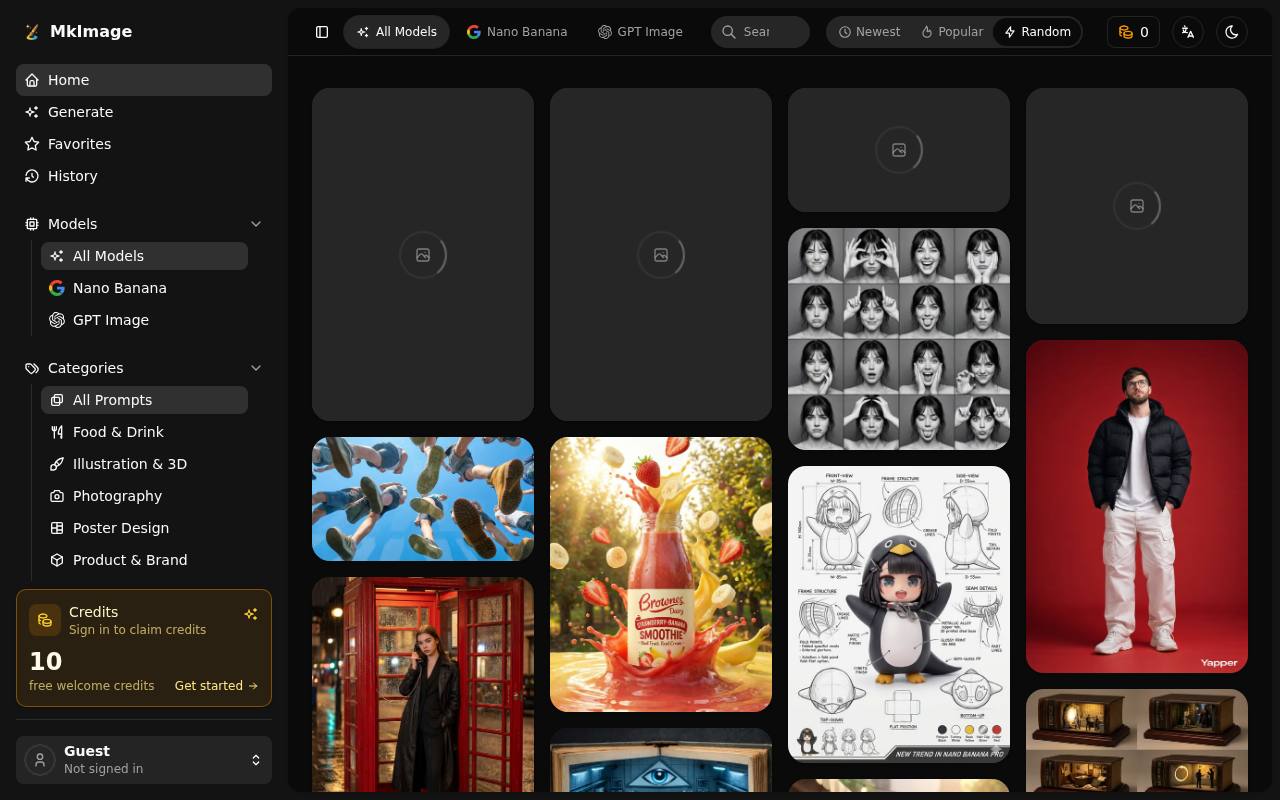Screen dimensions: 1280x800
Task: Open the miniature wooden diorama rooms image
Action: [1137, 740]
